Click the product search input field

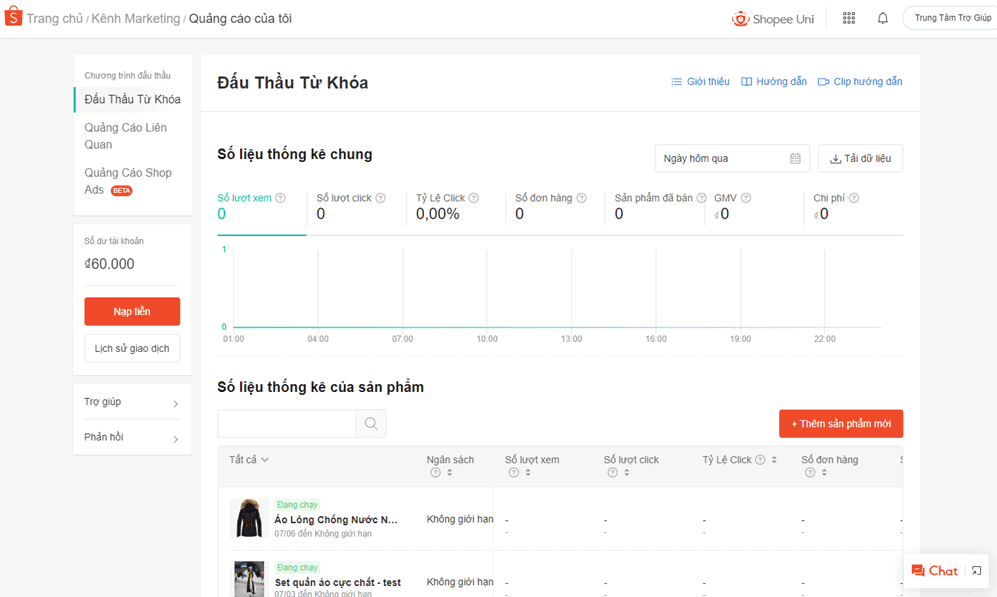[x=286, y=423]
